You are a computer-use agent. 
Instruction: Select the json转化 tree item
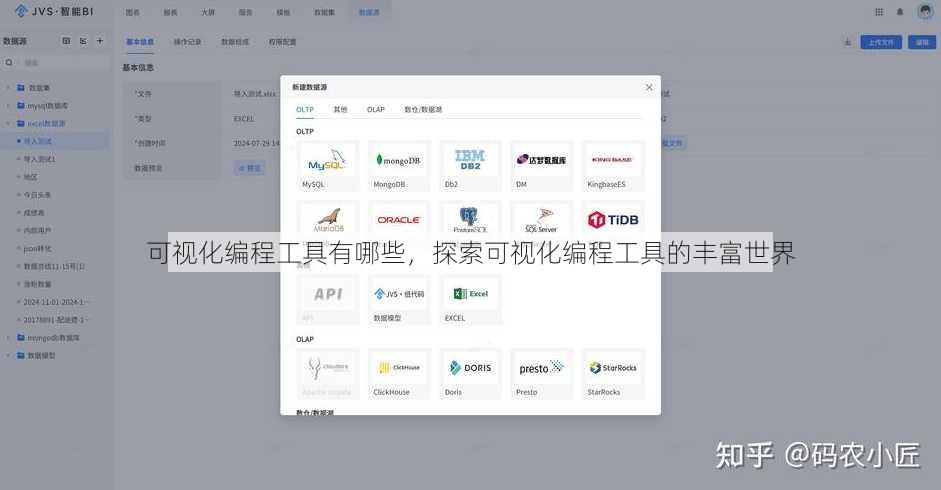point(37,249)
